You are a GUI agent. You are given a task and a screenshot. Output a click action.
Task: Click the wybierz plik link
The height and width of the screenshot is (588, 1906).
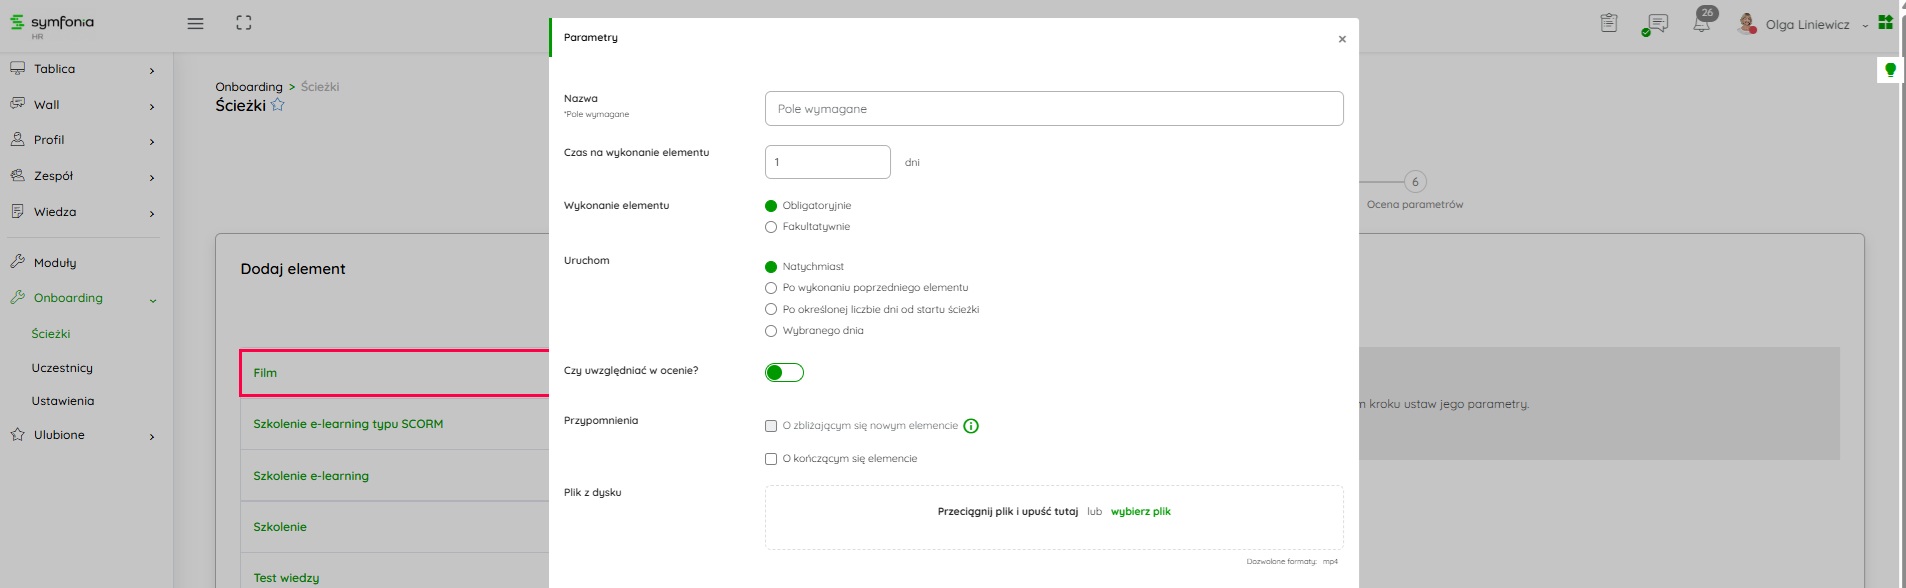(x=1140, y=512)
